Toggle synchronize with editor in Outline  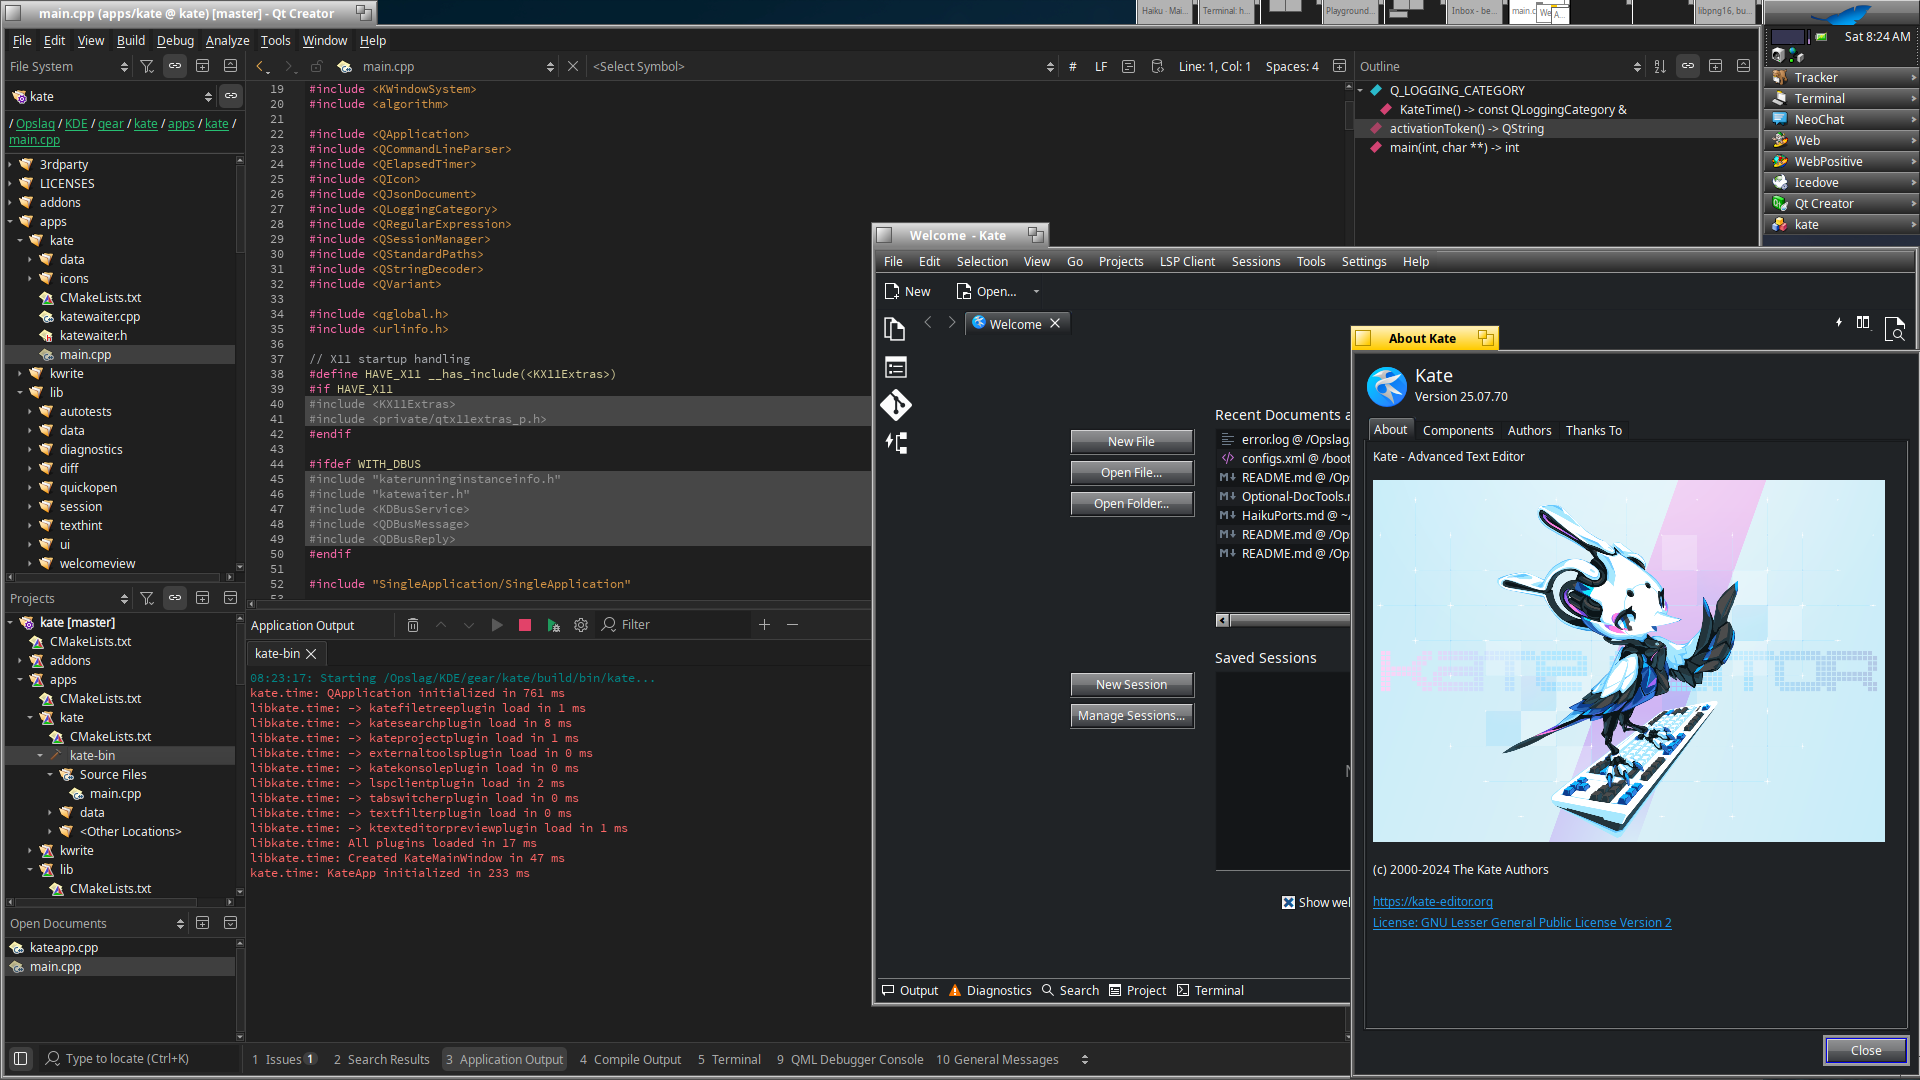[1688, 66]
